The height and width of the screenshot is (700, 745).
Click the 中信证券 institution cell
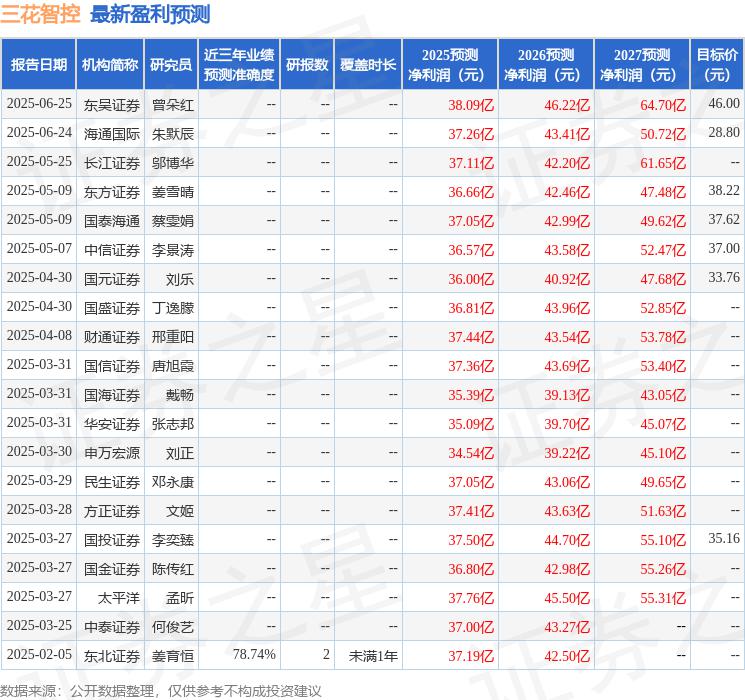pos(112,250)
